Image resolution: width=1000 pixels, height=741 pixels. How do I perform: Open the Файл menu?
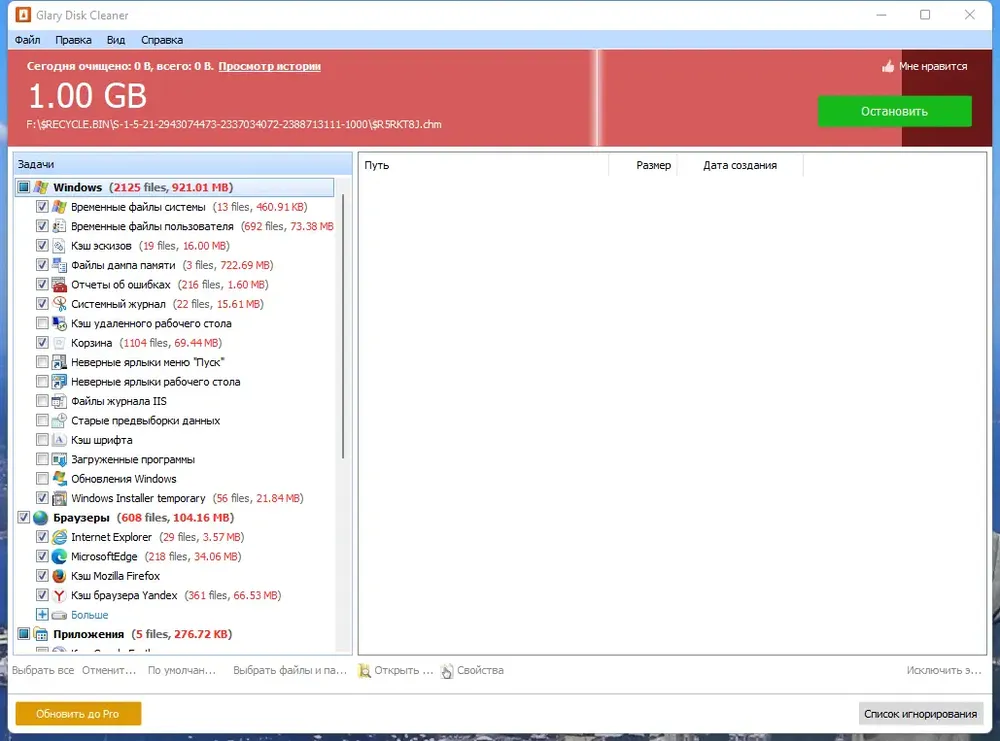(x=27, y=40)
